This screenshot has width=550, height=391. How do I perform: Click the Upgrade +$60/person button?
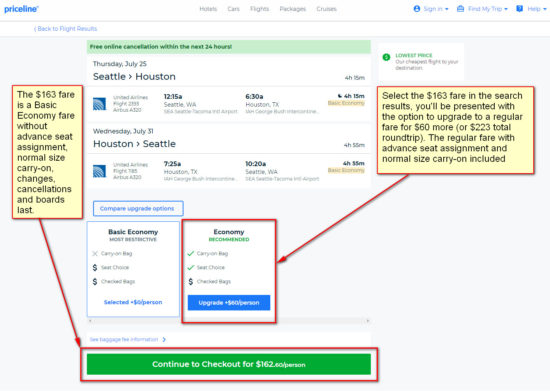229,303
